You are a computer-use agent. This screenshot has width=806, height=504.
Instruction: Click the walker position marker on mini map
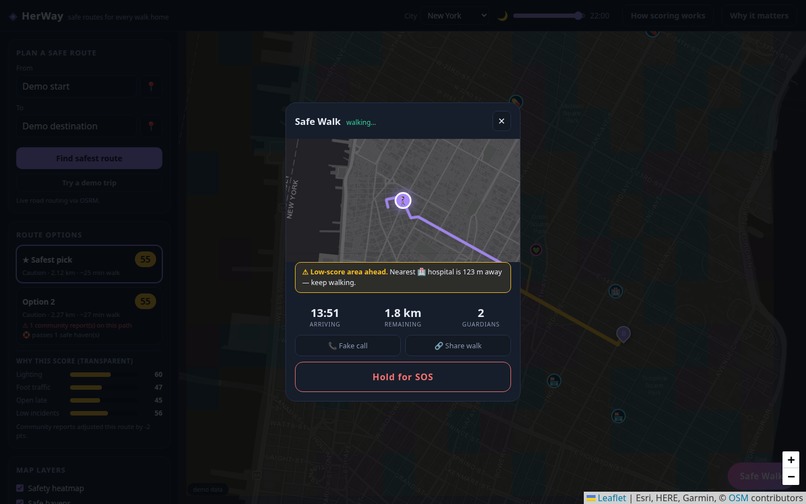[403, 200]
